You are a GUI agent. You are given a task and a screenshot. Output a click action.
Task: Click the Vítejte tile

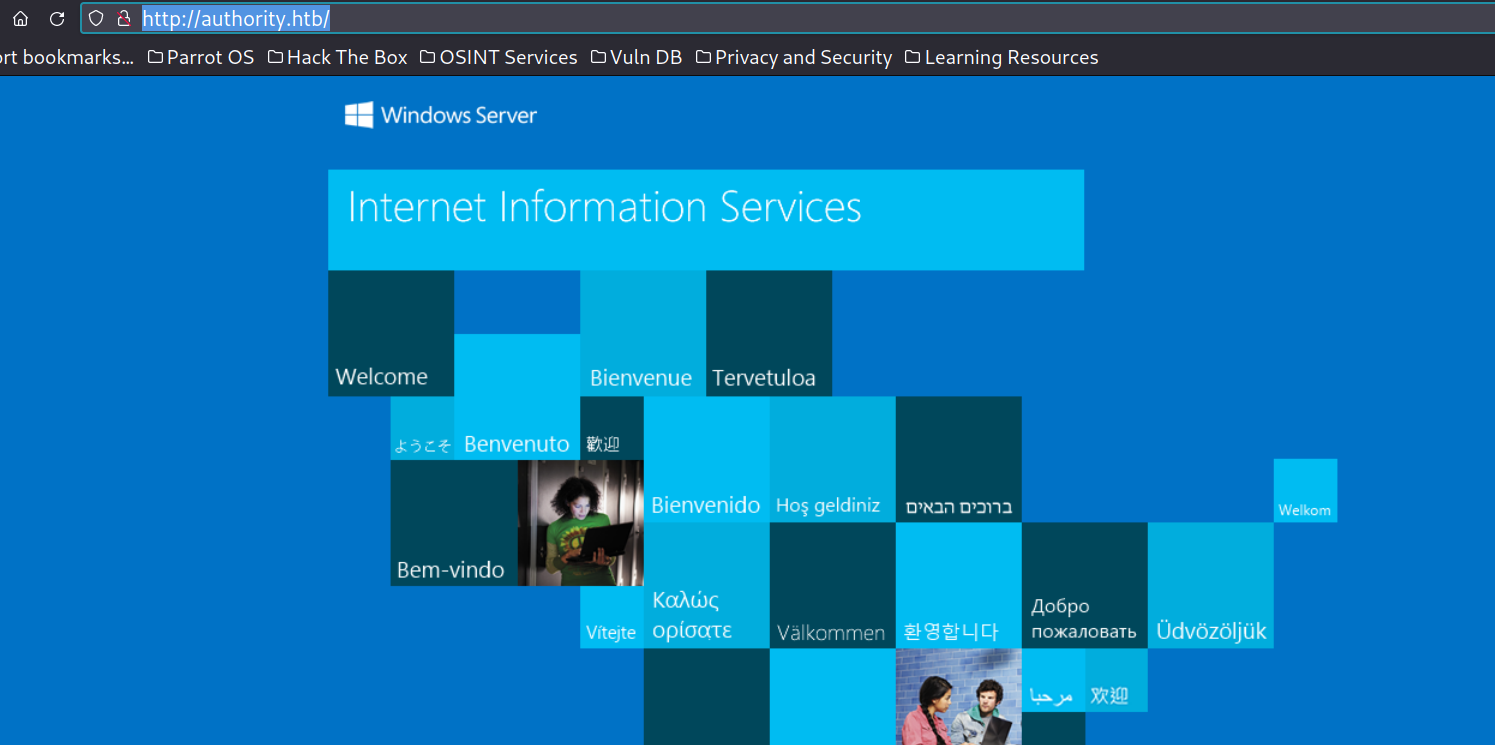pos(612,617)
